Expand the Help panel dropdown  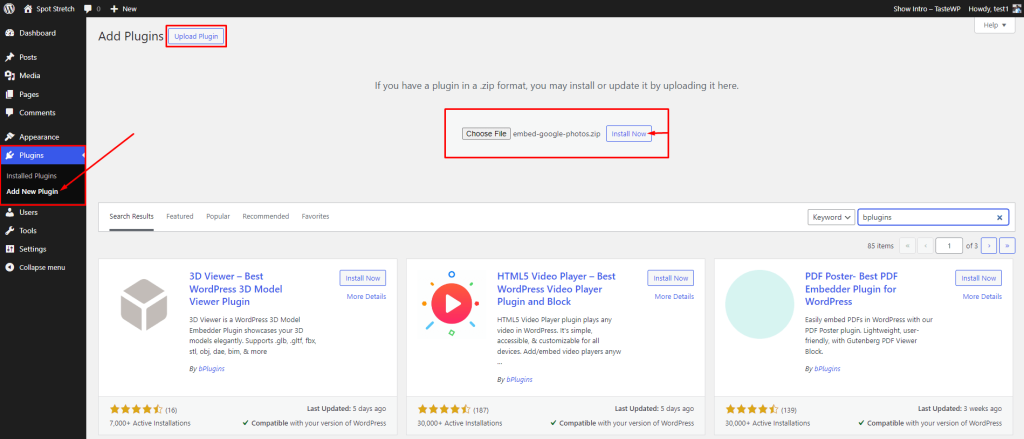tap(995, 25)
